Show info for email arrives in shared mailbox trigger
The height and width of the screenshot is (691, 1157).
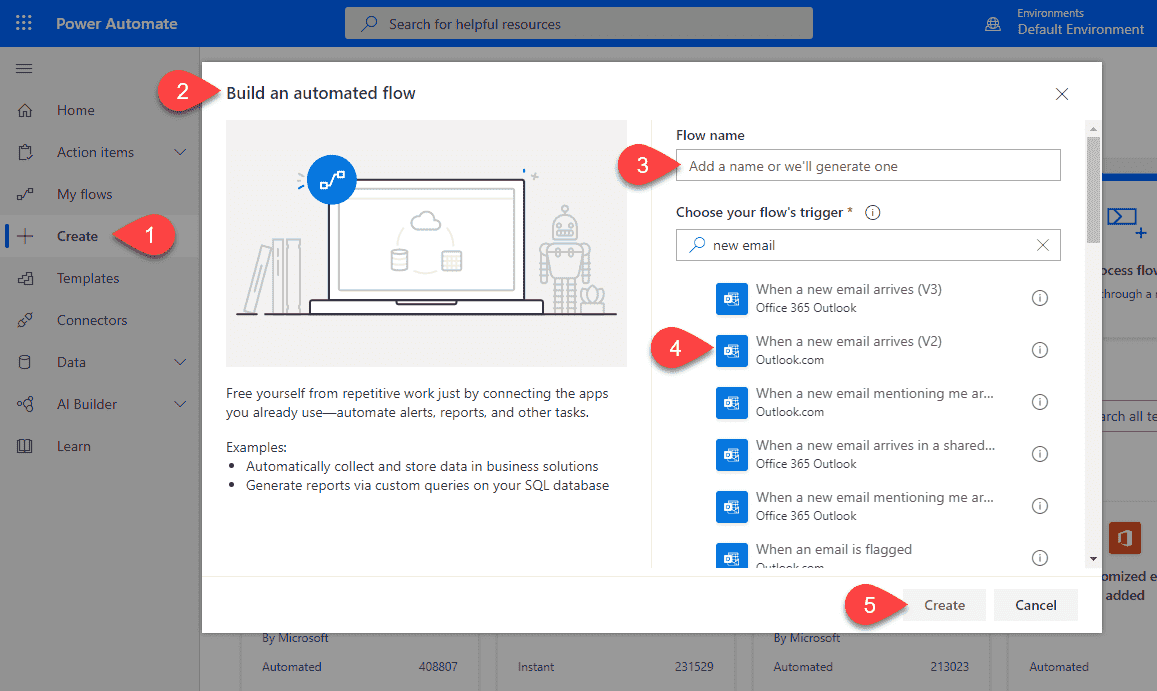click(1040, 454)
